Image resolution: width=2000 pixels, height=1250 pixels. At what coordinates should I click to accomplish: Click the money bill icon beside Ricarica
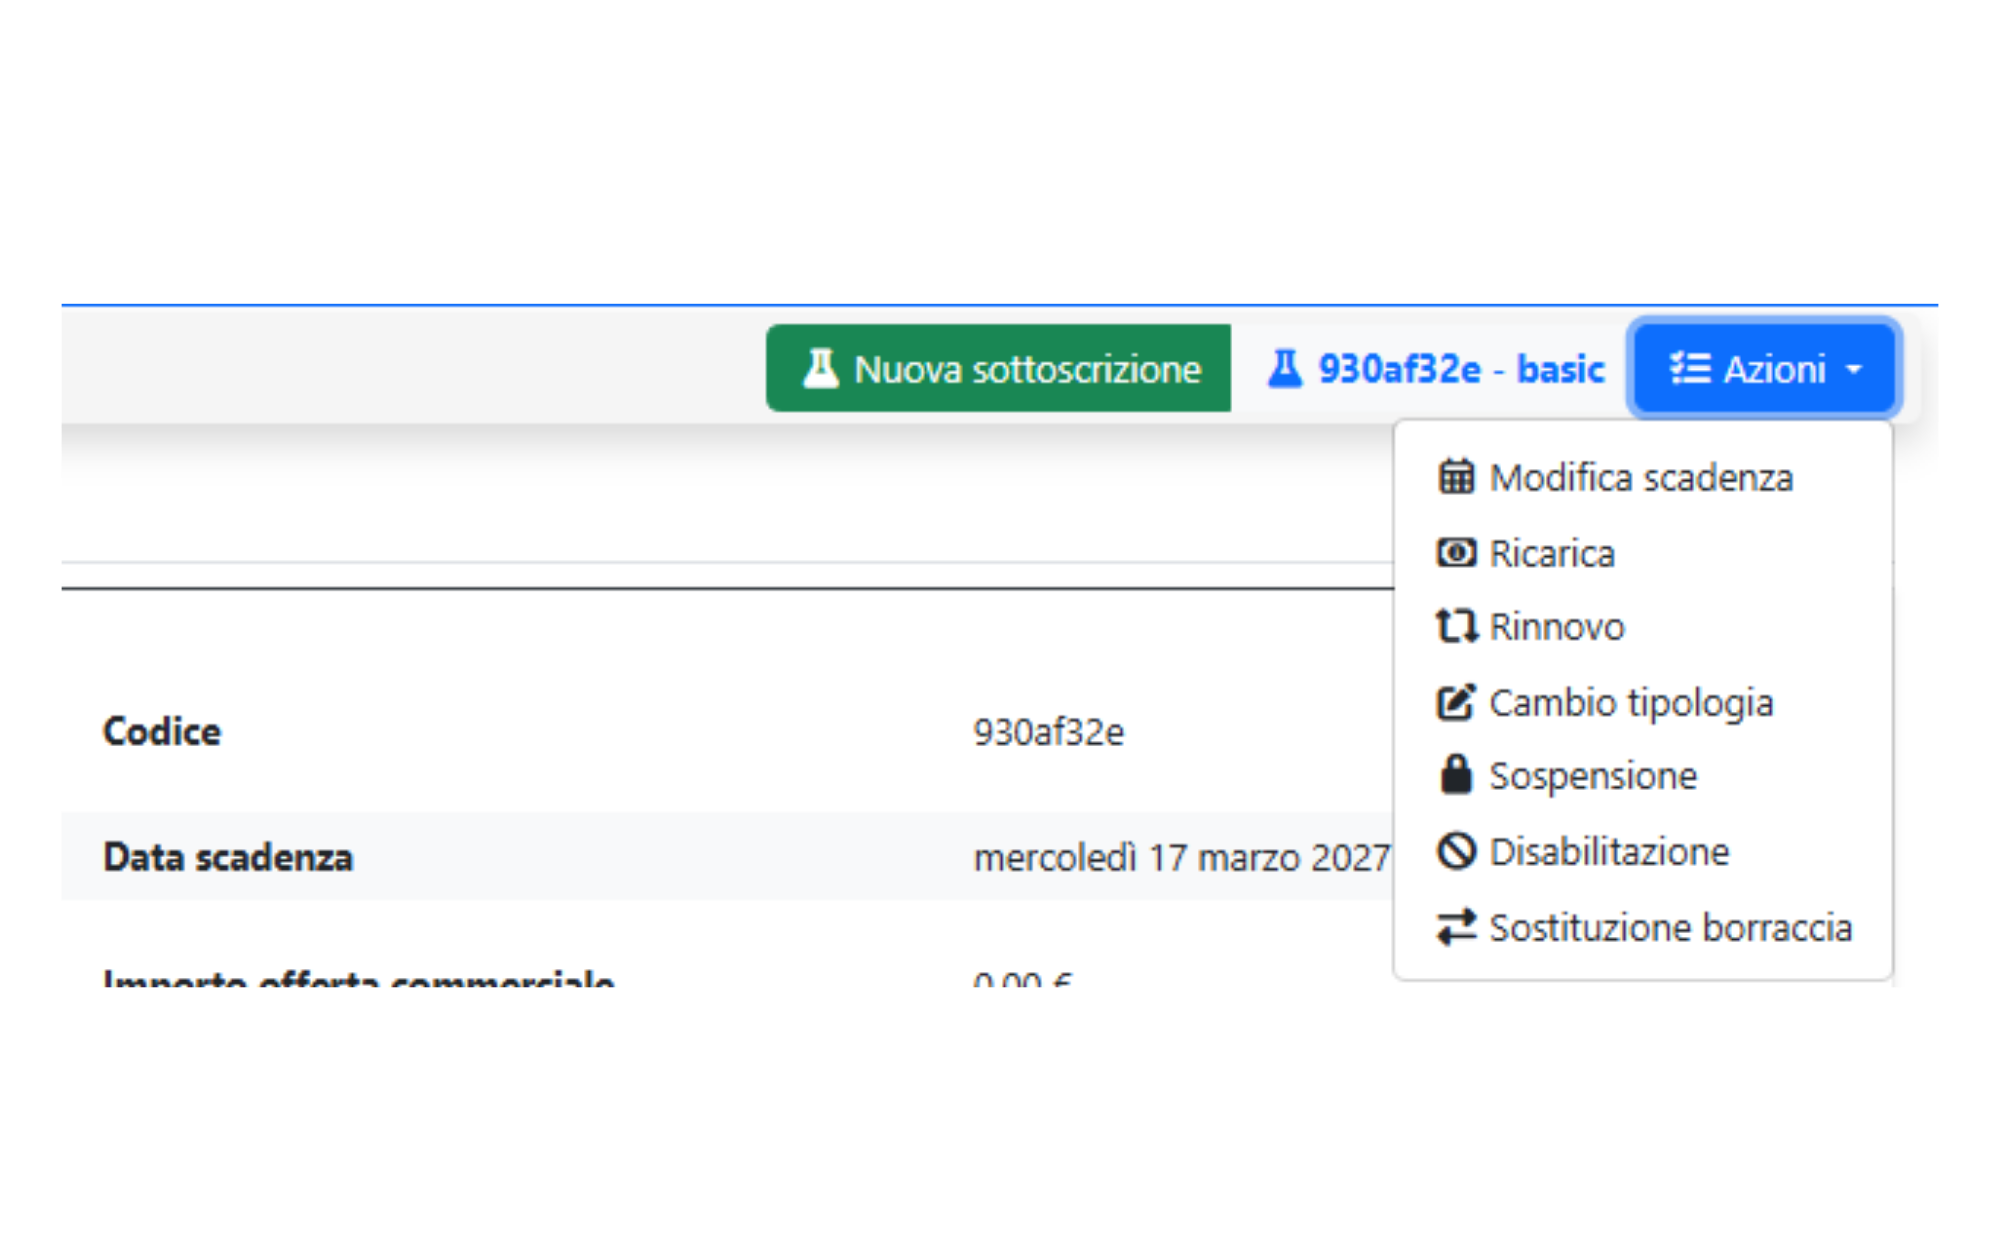[1456, 553]
